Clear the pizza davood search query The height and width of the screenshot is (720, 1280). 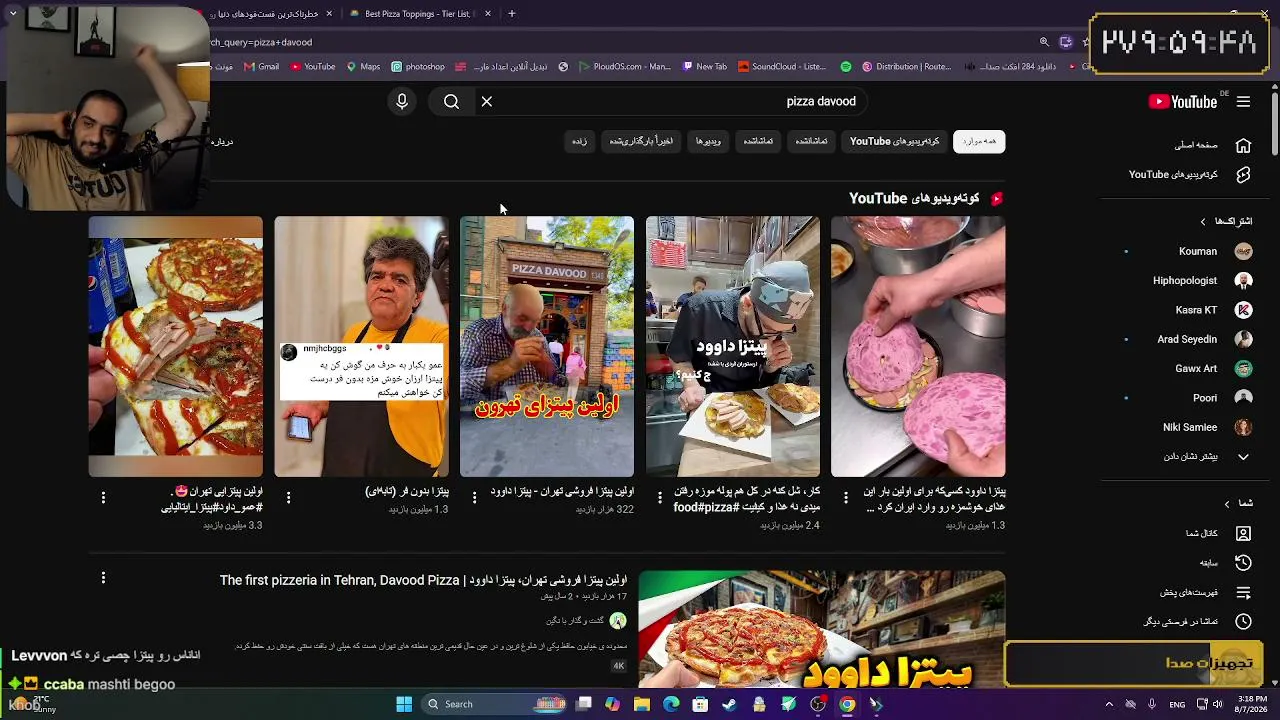[487, 101]
